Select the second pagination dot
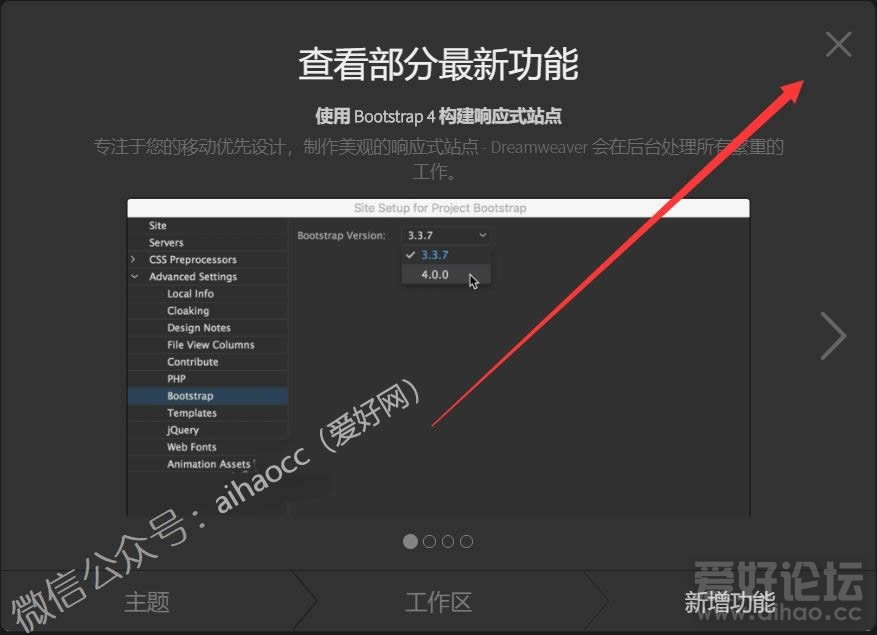This screenshot has width=877, height=635. coord(429,541)
